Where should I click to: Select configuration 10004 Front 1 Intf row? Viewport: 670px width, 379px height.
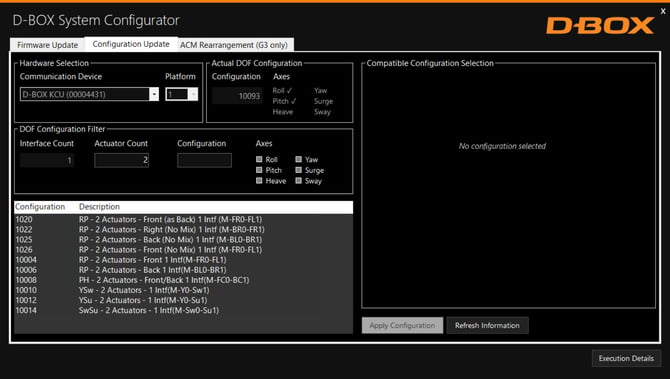click(183, 260)
